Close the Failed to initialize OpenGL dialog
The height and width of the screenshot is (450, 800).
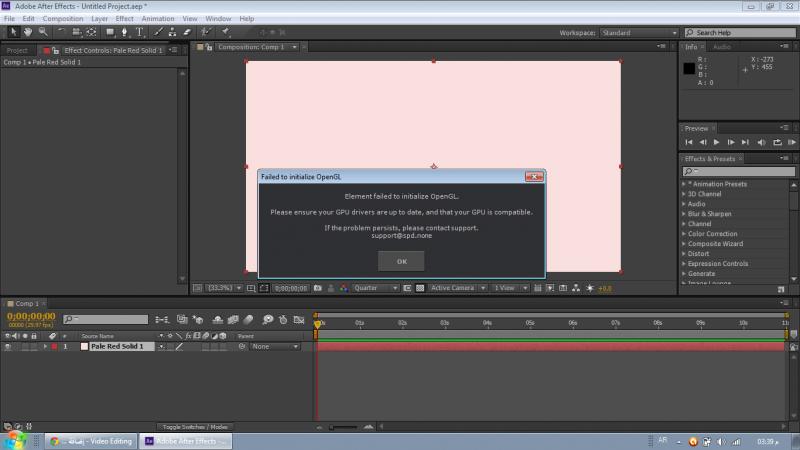[x=534, y=177]
